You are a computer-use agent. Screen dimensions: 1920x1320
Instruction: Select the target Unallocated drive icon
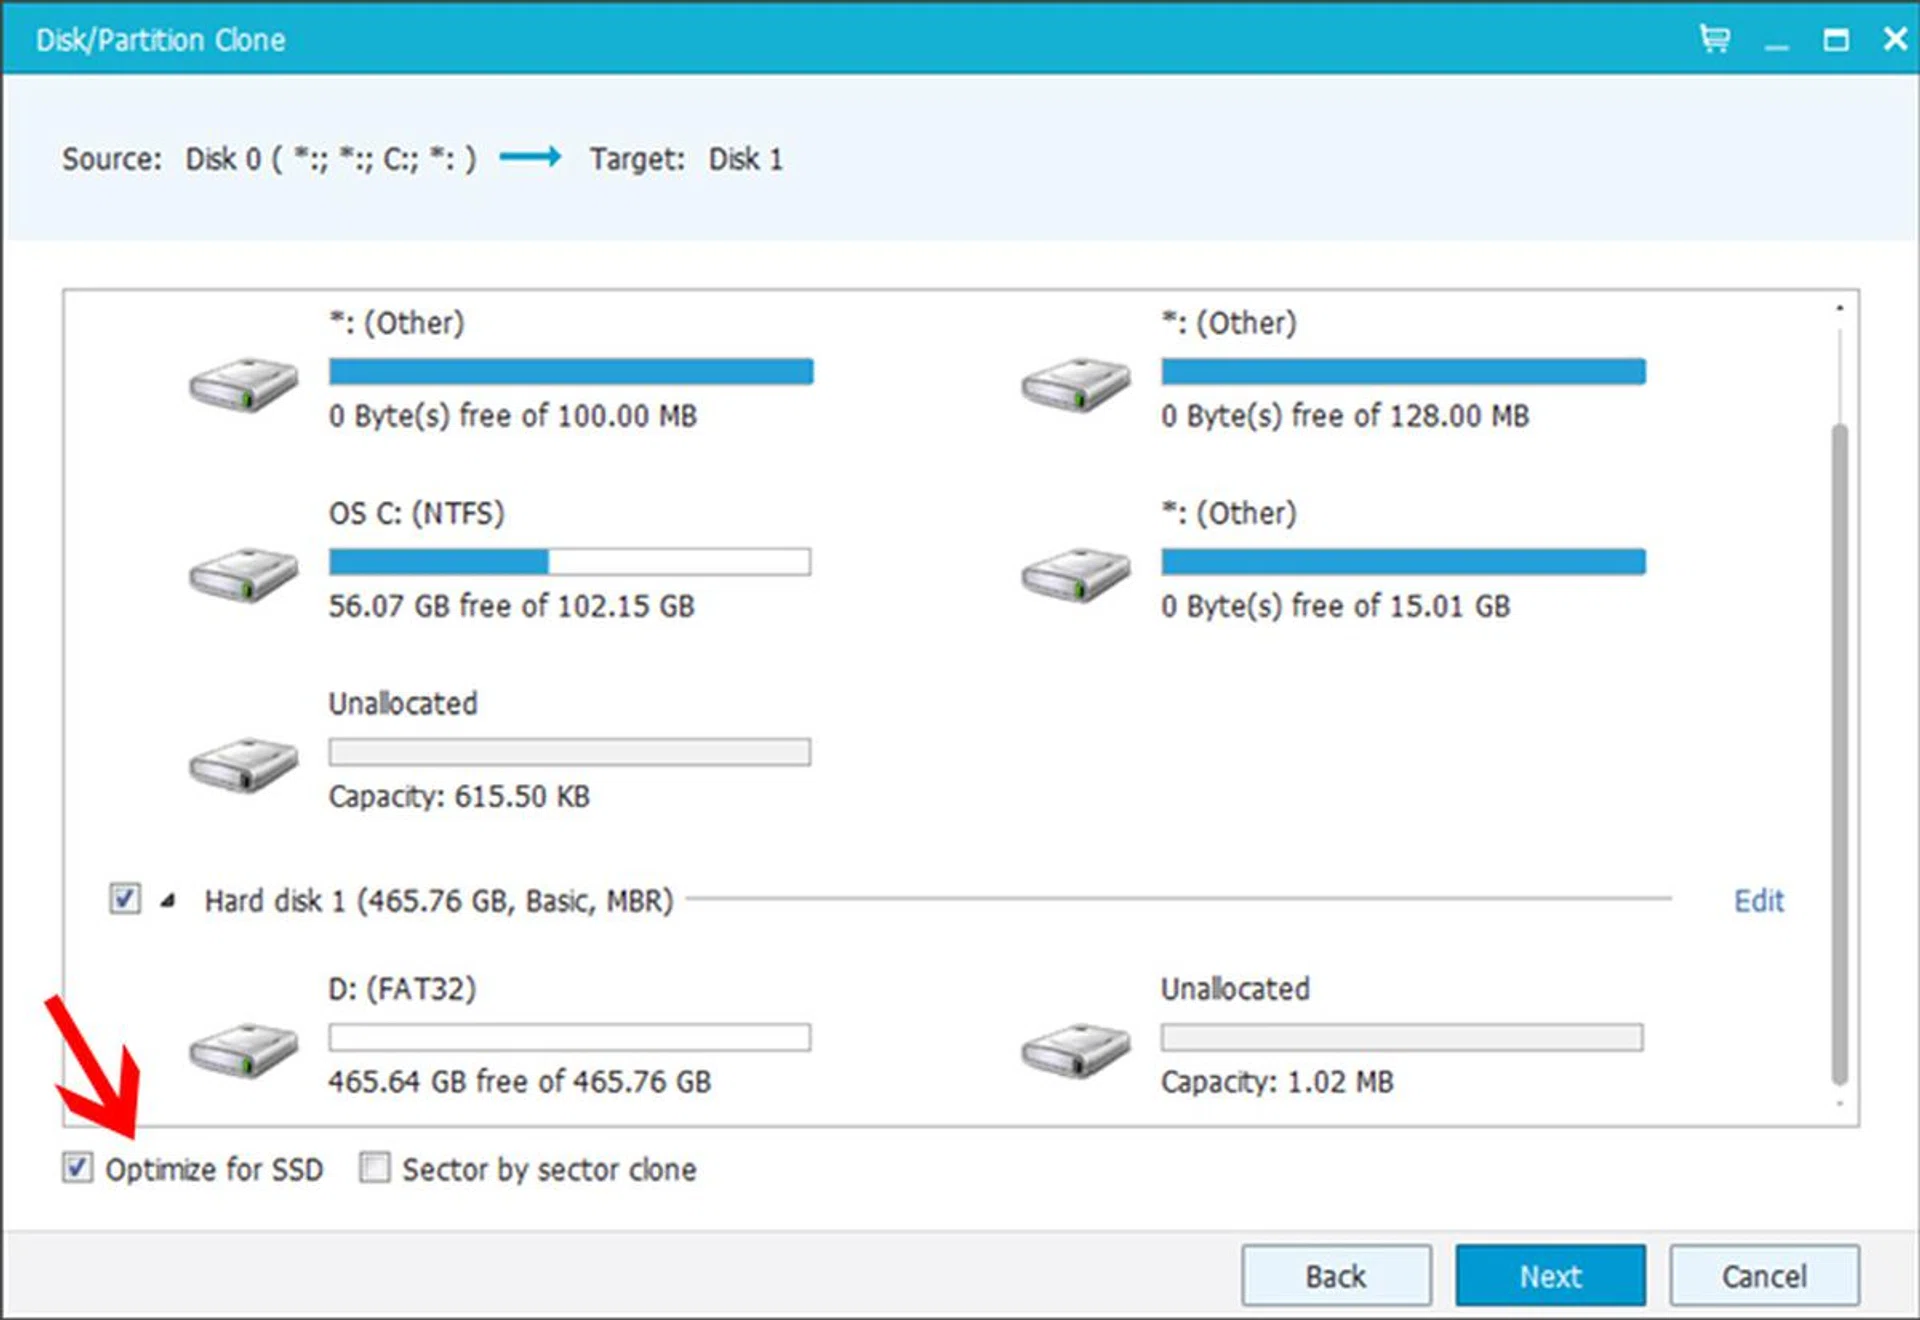(1075, 1050)
